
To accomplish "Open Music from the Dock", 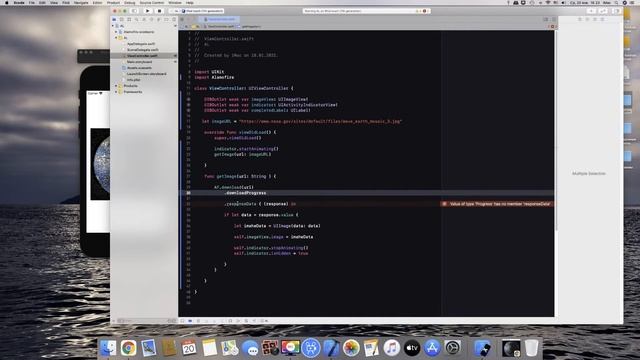I will point(391,348).
